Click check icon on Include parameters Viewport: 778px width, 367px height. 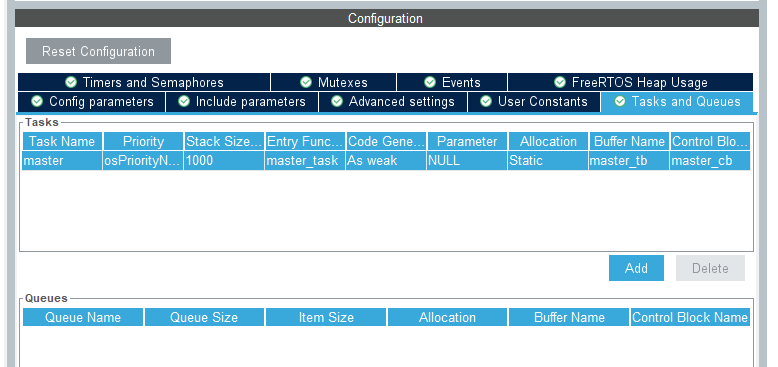pos(184,101)
